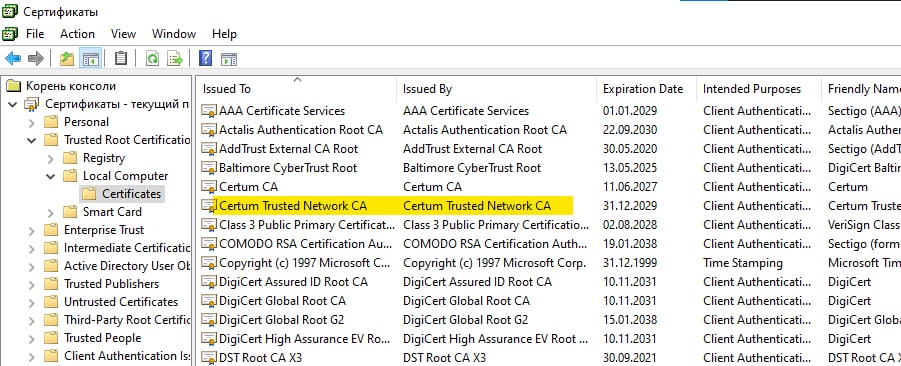Expand the Trusted People node
The height and width of the screenshot is (366, 901).
coord(32,338)
